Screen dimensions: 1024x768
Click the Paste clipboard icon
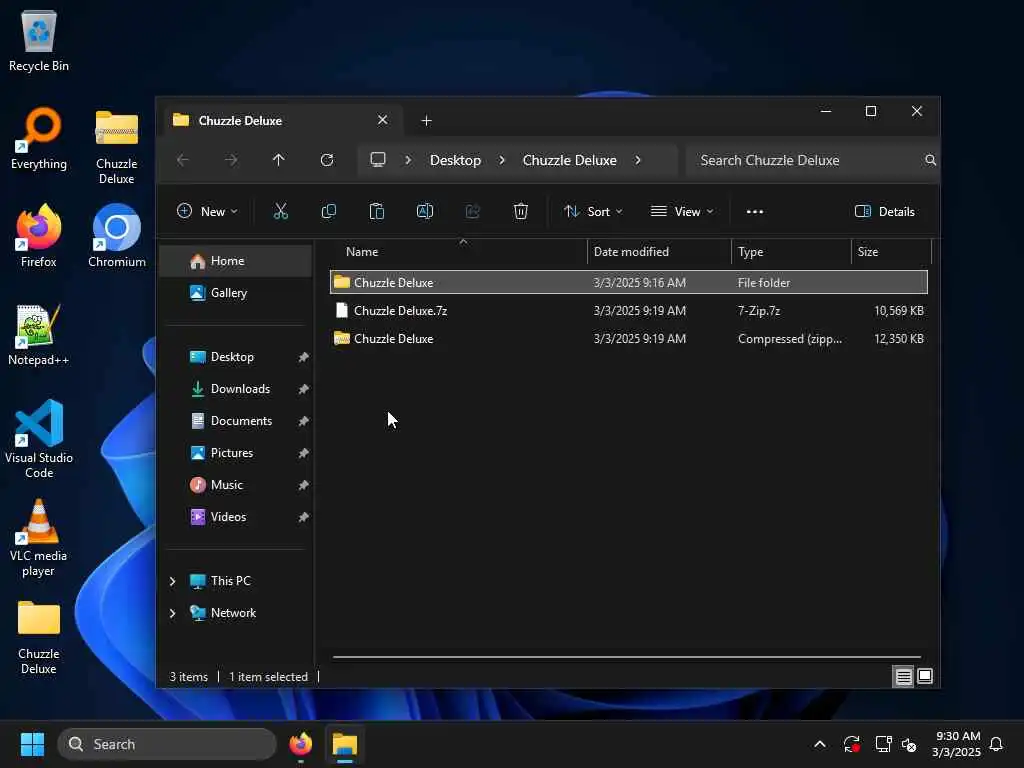(x=377, y=212)
